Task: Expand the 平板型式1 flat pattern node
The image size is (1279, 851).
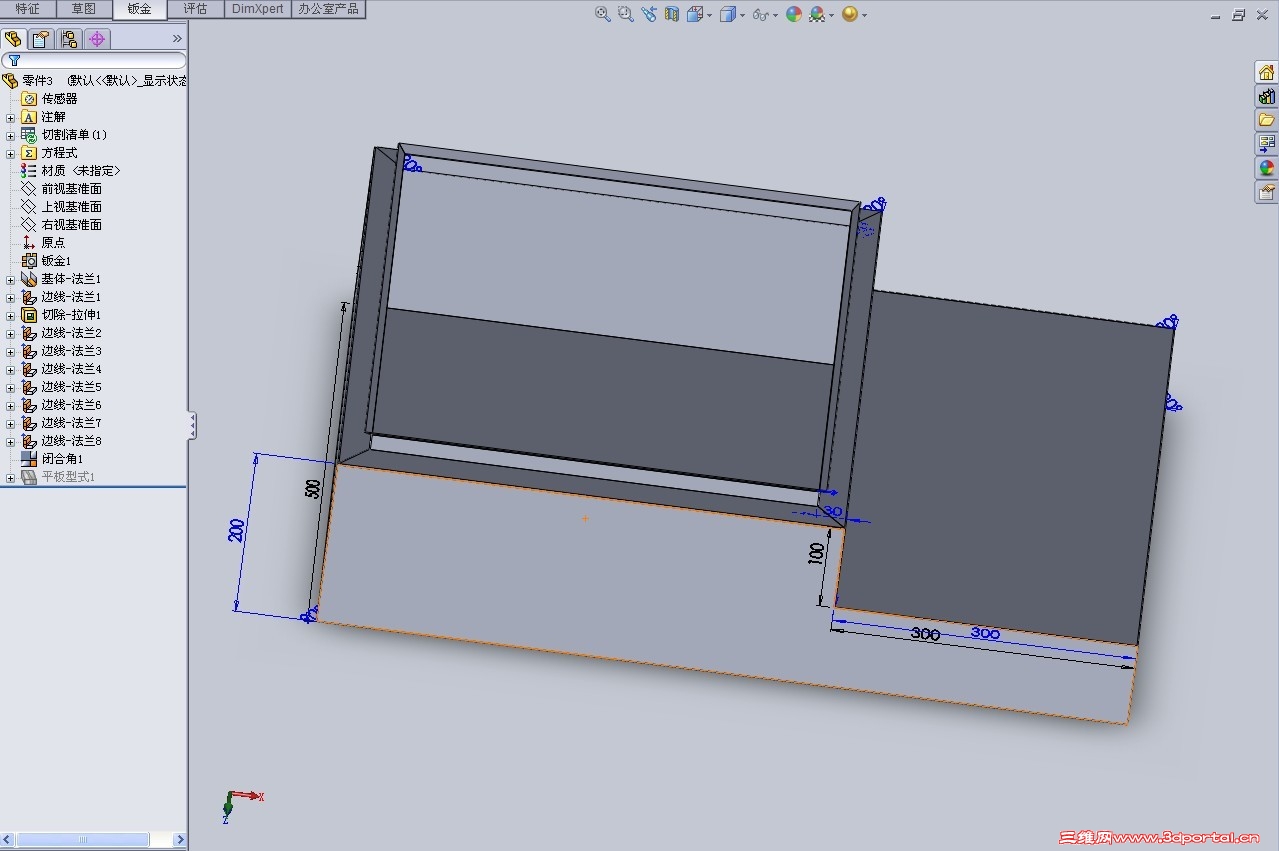Action: click(x=10, y=477)
